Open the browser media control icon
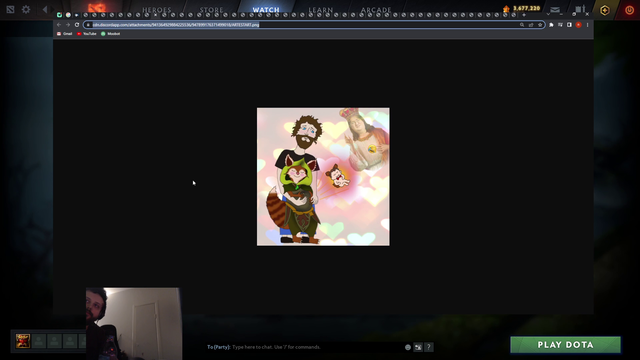Screen dimensions: 640x360 pos(560,25)
